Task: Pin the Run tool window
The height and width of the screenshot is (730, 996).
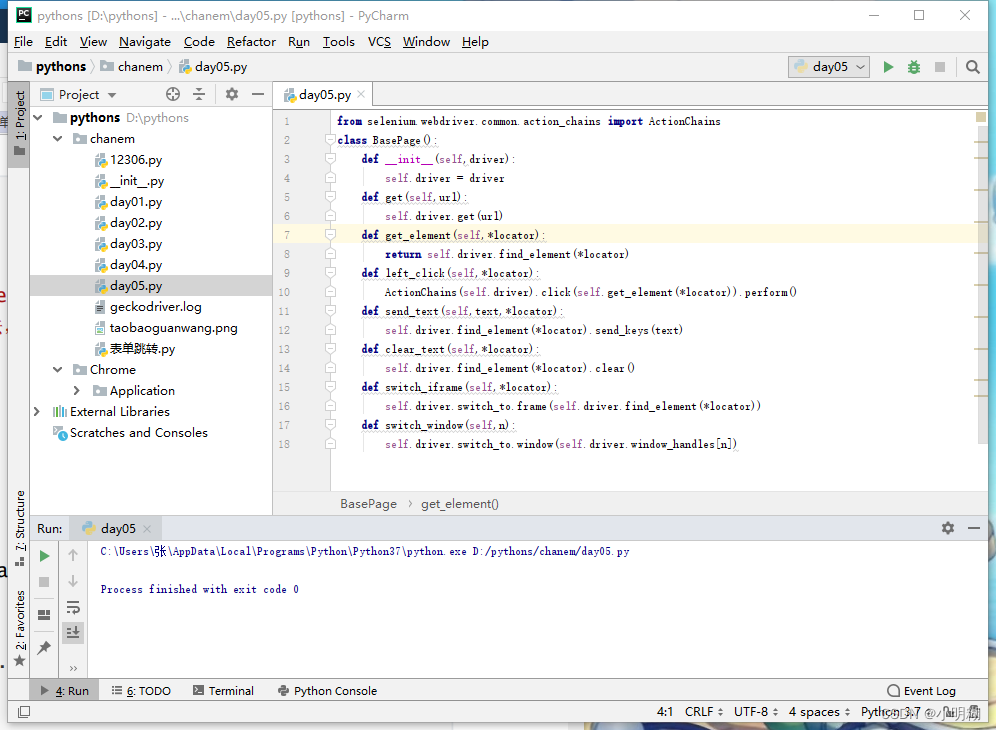Action: (44, 647)
